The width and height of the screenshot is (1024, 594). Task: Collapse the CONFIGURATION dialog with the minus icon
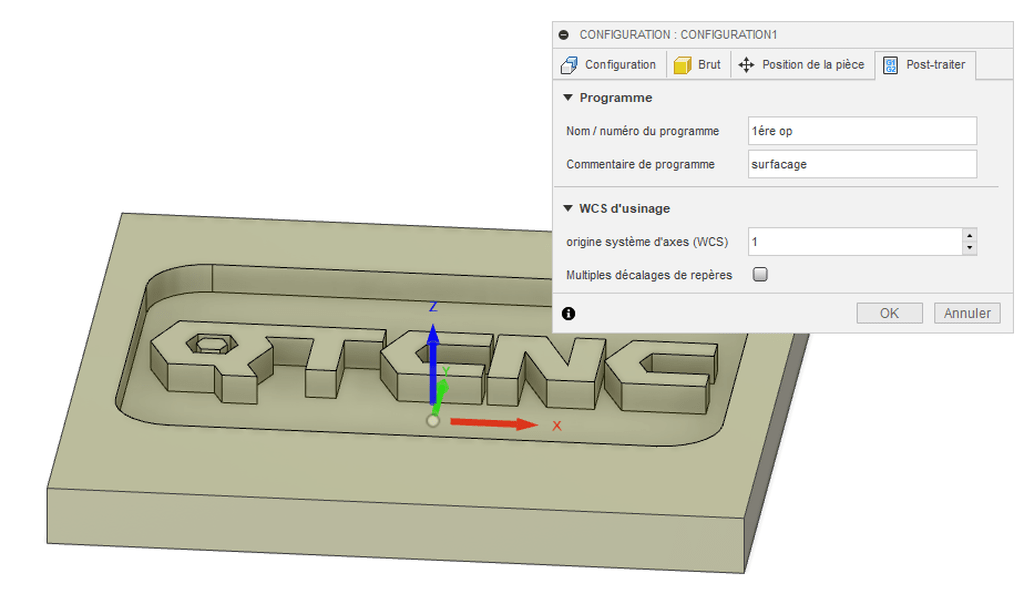coord(564,34)
